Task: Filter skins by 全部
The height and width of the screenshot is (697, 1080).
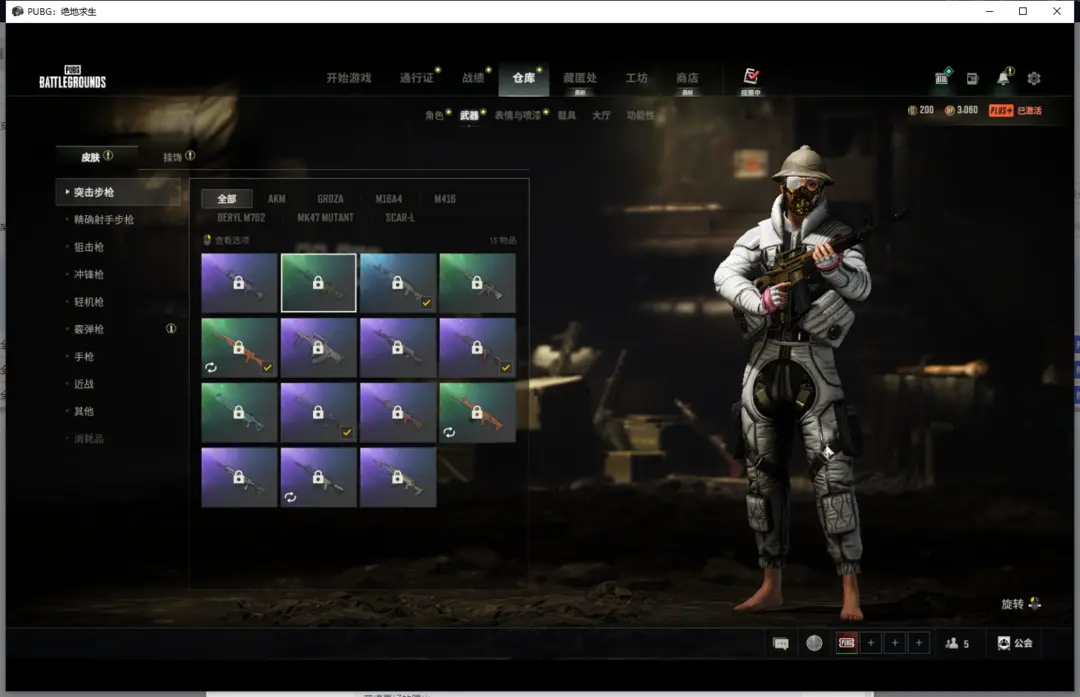Action: coord(227,198)
